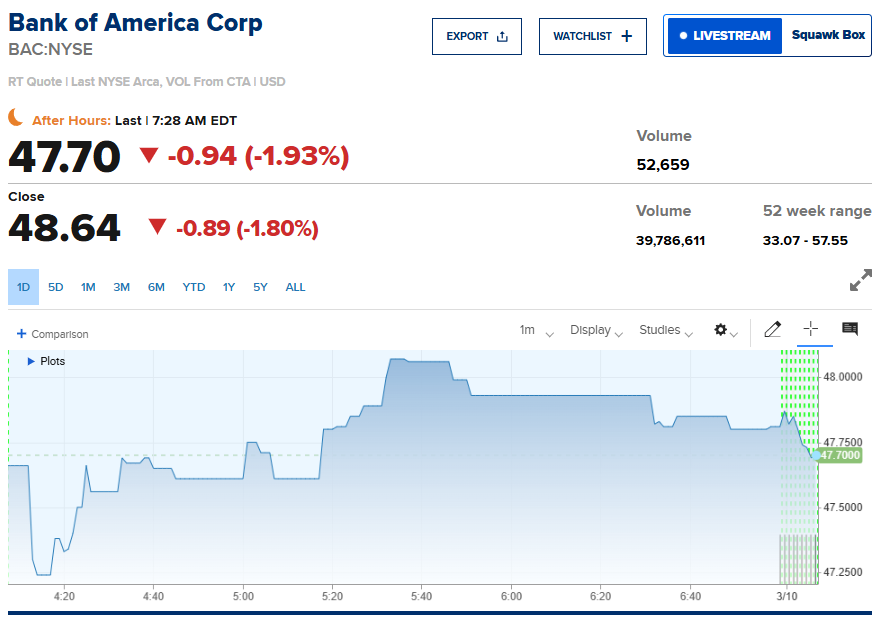Image resolution: width=879 pixels, height=621 pixels.
Task: Open chart settings gear icon
Action: tap(721, 330)
